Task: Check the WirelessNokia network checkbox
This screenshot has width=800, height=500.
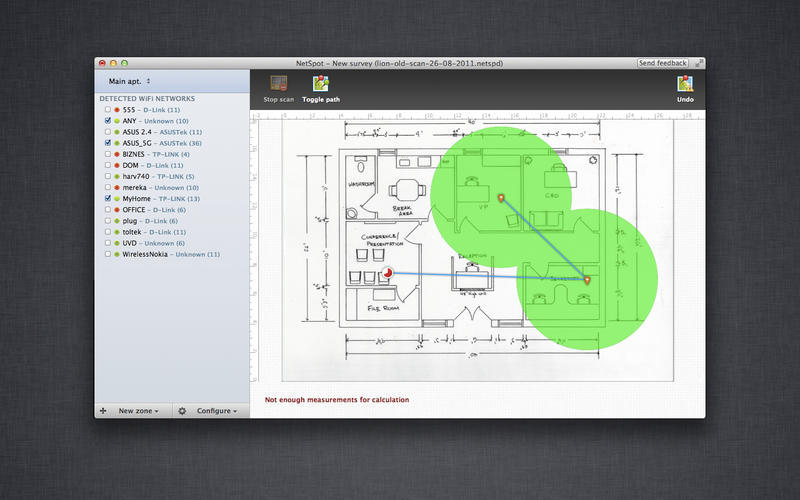Action: (x=109, y=254)
